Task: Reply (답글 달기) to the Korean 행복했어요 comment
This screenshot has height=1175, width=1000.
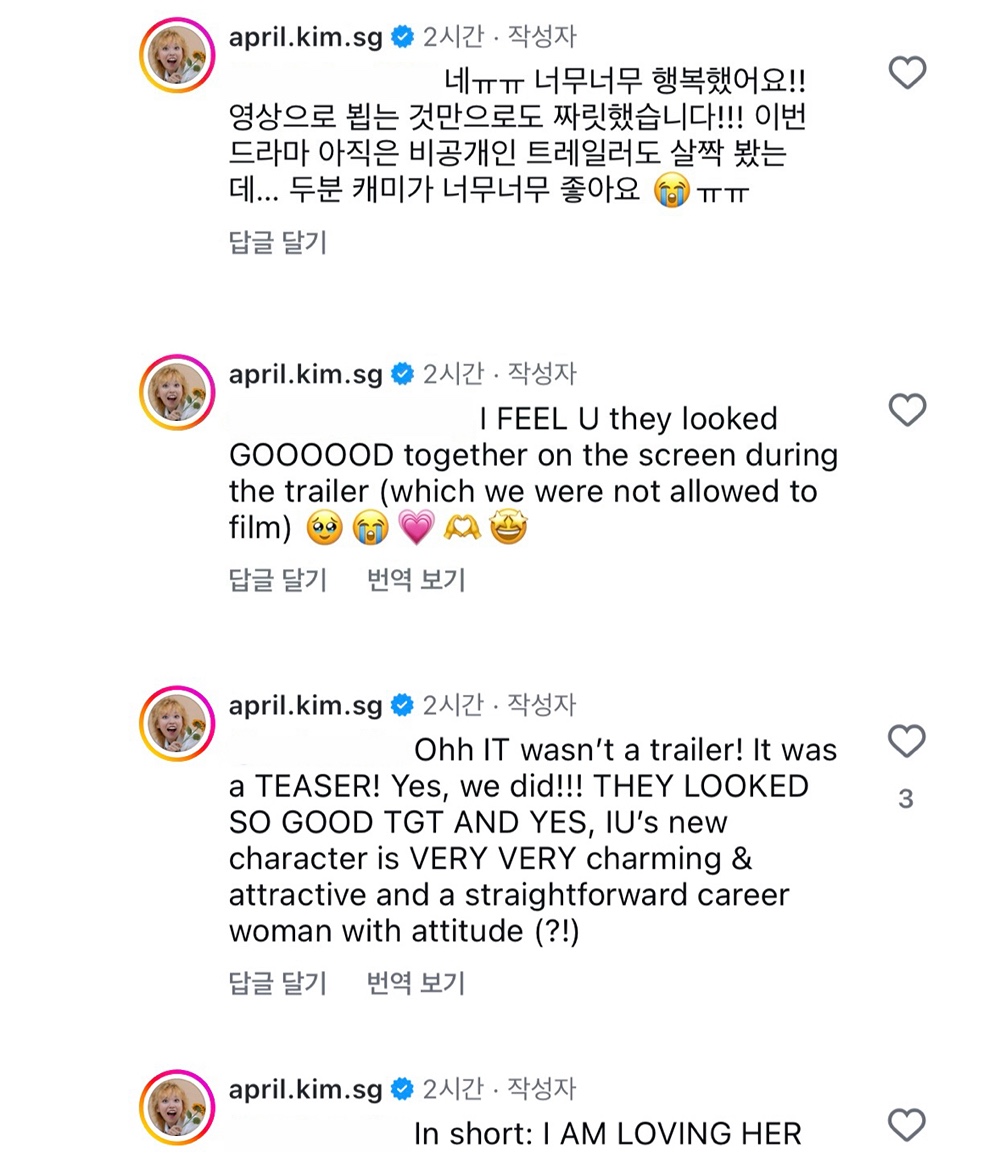Action: (278, 242)
